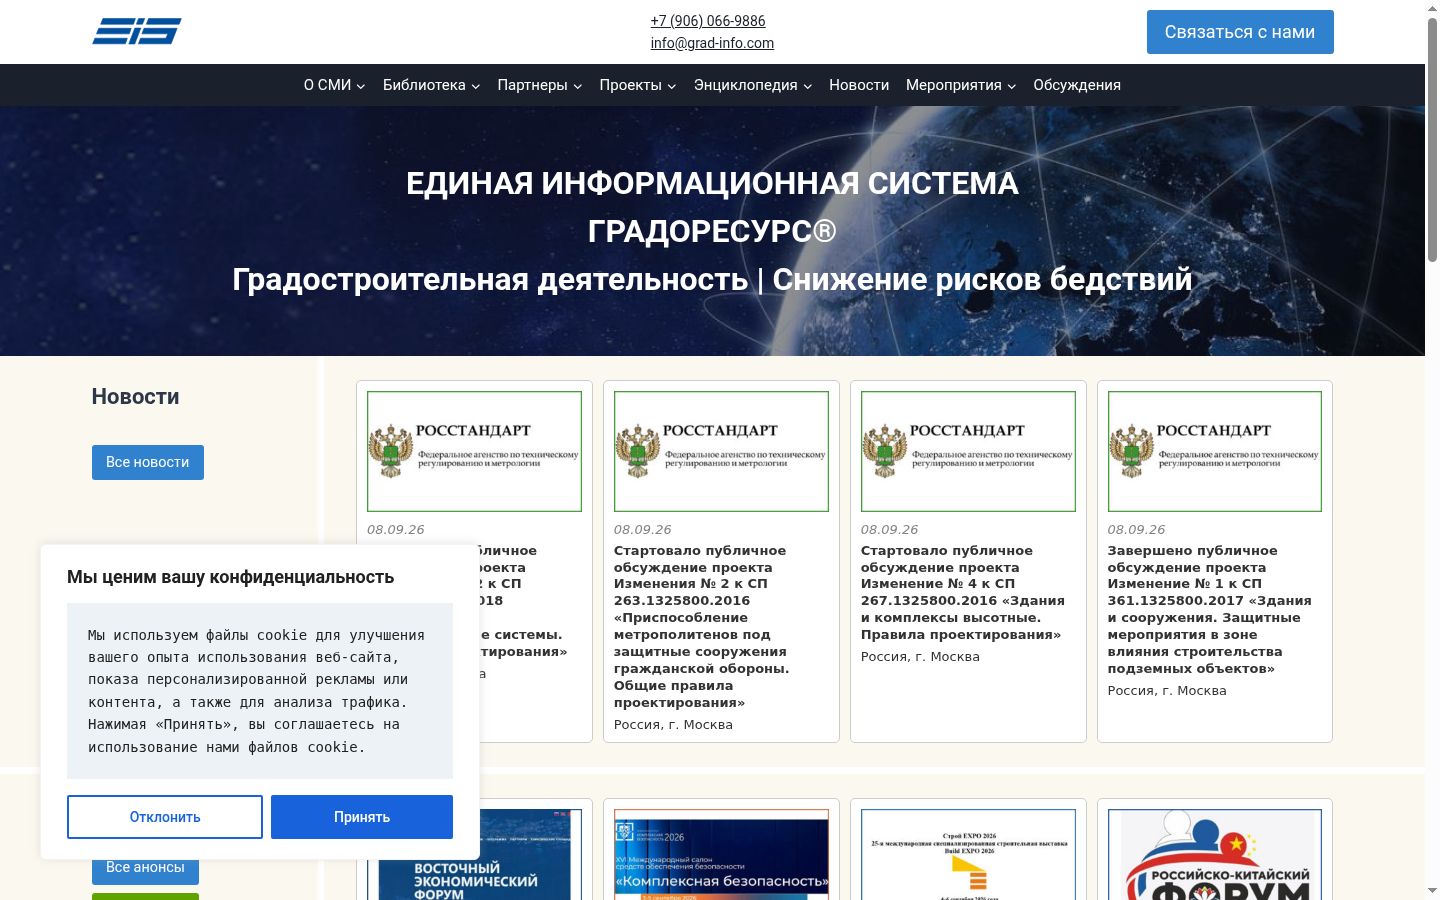
Task: Open the Обсуждения menu item
Action: coord(1077,85)
